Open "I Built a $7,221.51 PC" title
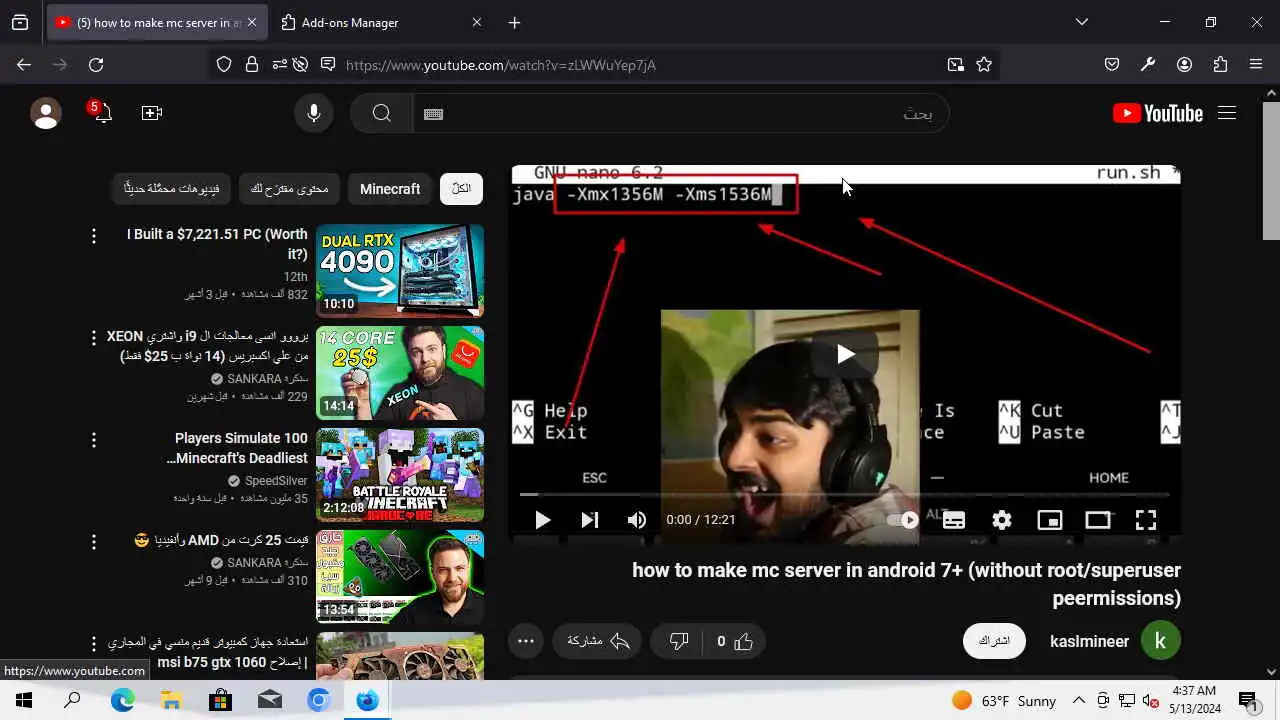This screenshot has width=1280, height=720. click(x=217, y=244)
